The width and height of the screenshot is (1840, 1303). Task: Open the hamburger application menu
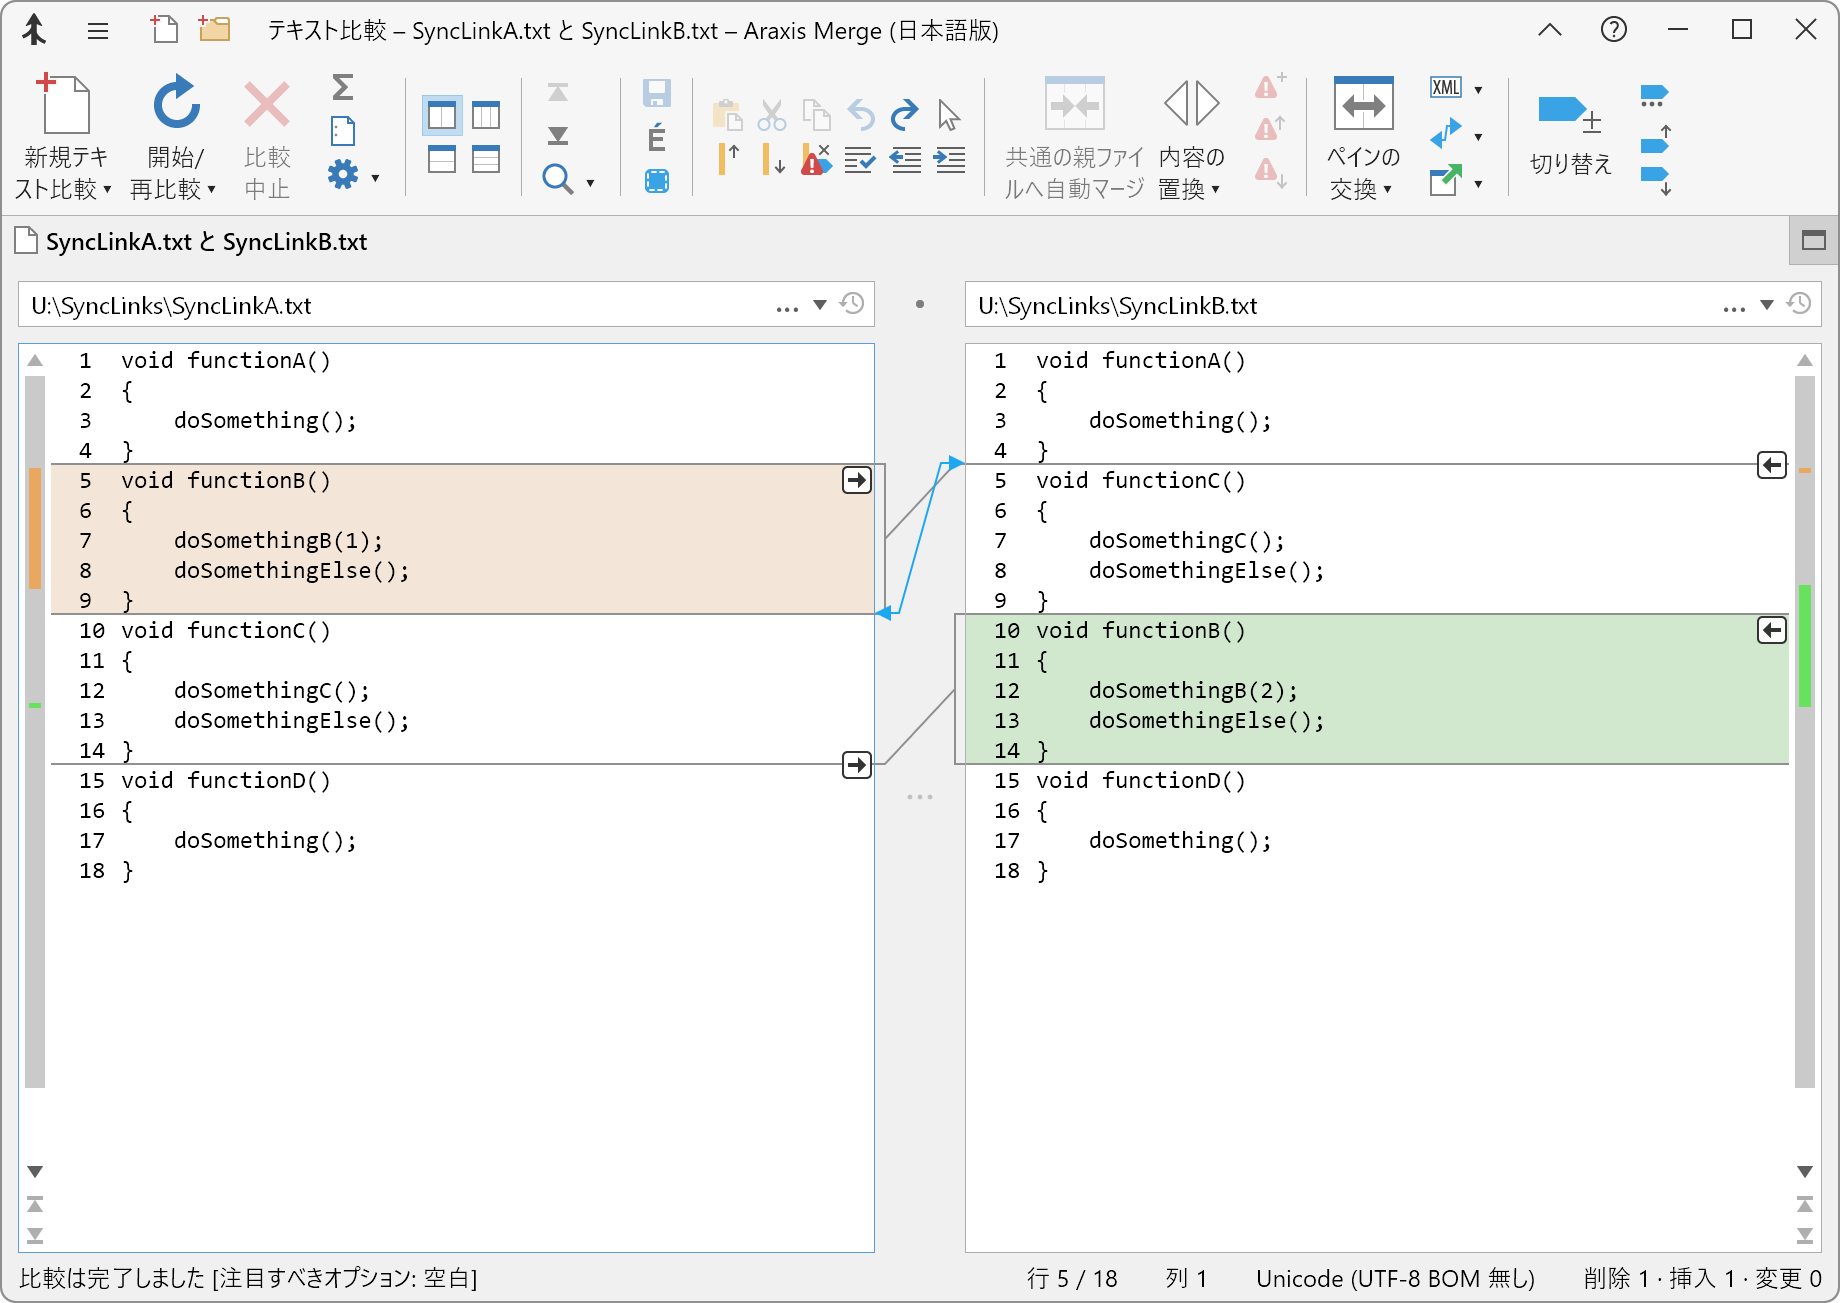[x=98, y=31]
